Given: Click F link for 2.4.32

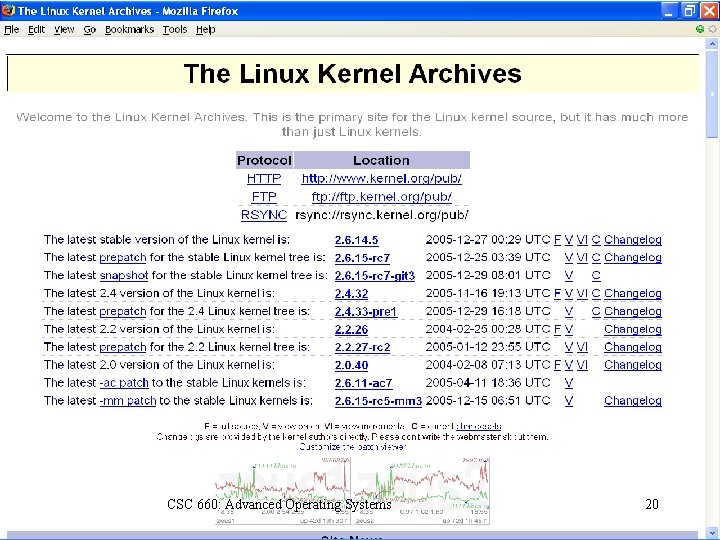Looking at the screenshot, I should pos(557,293).
